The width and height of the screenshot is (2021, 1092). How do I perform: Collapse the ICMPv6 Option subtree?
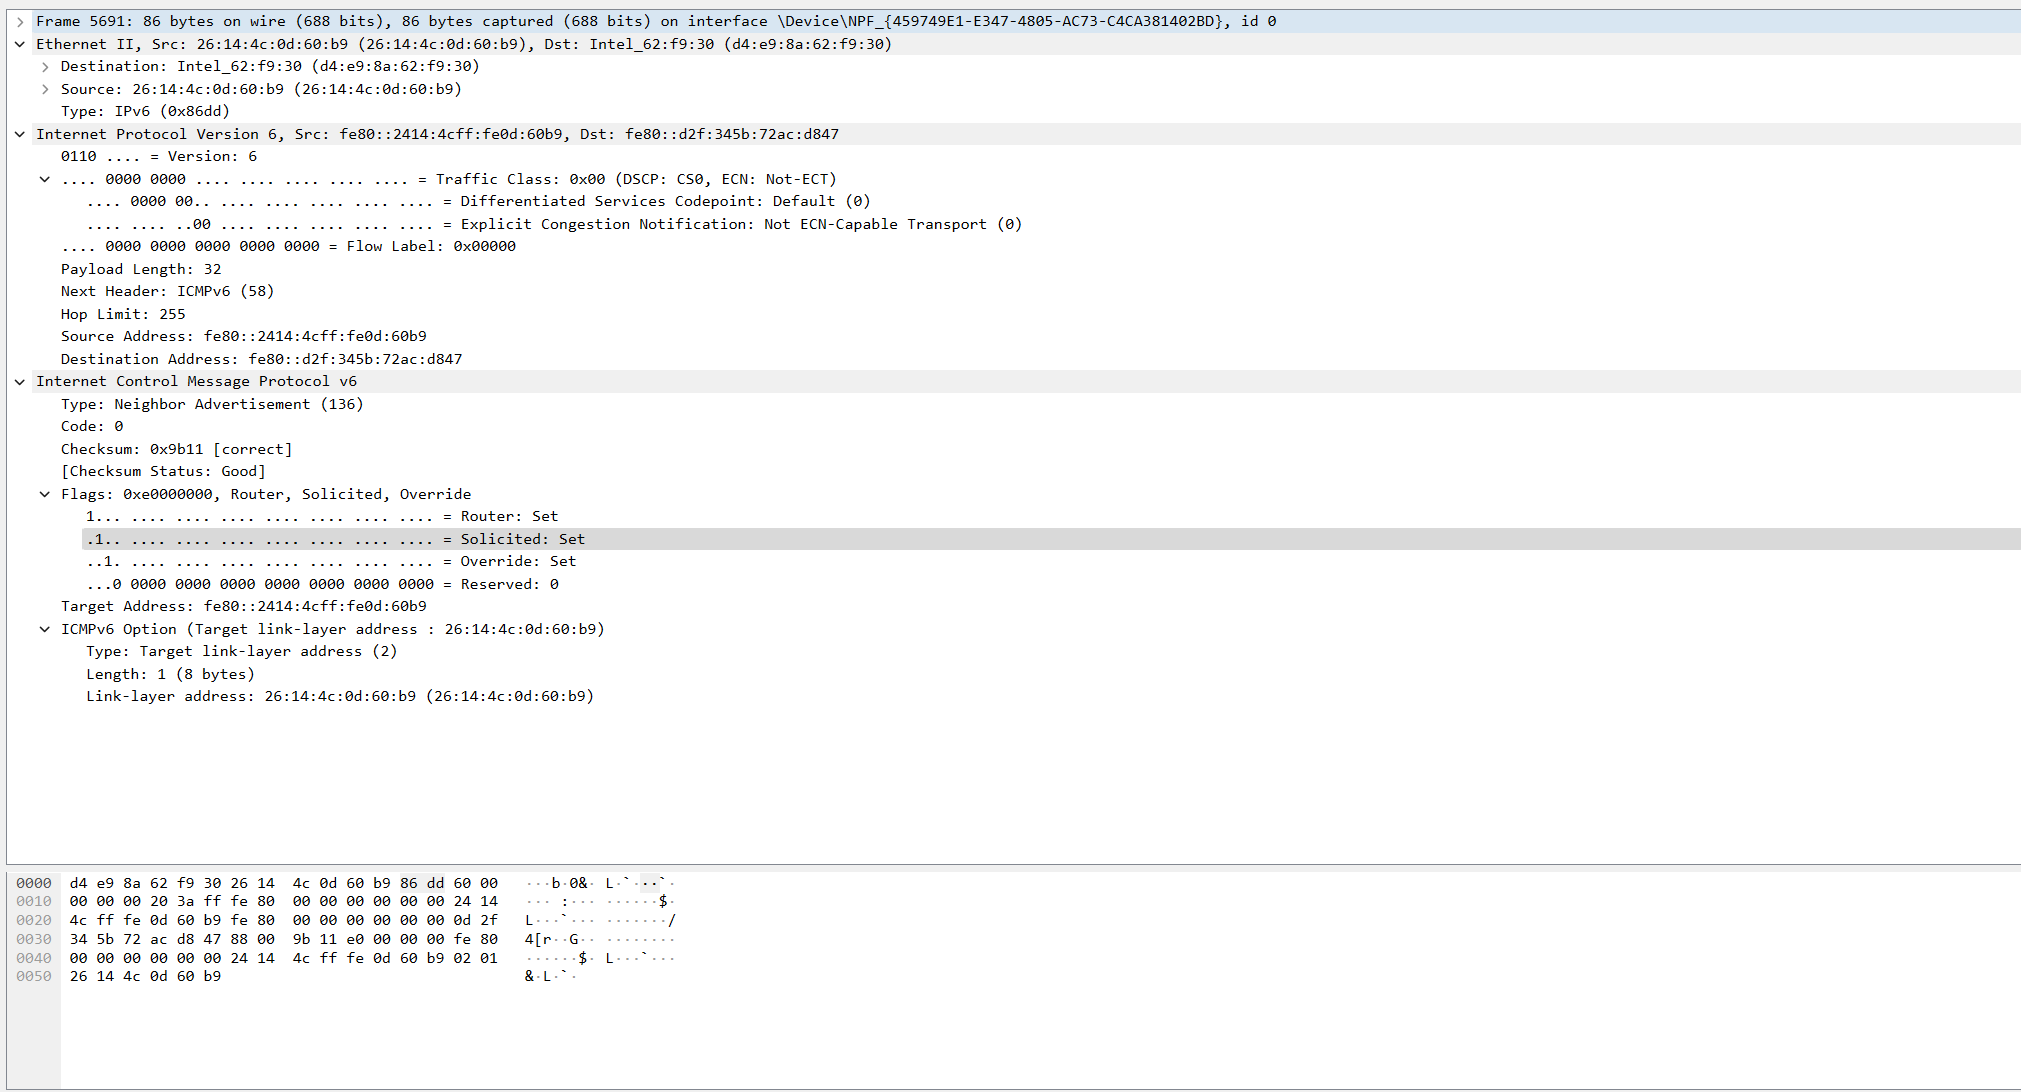[45, 629]
